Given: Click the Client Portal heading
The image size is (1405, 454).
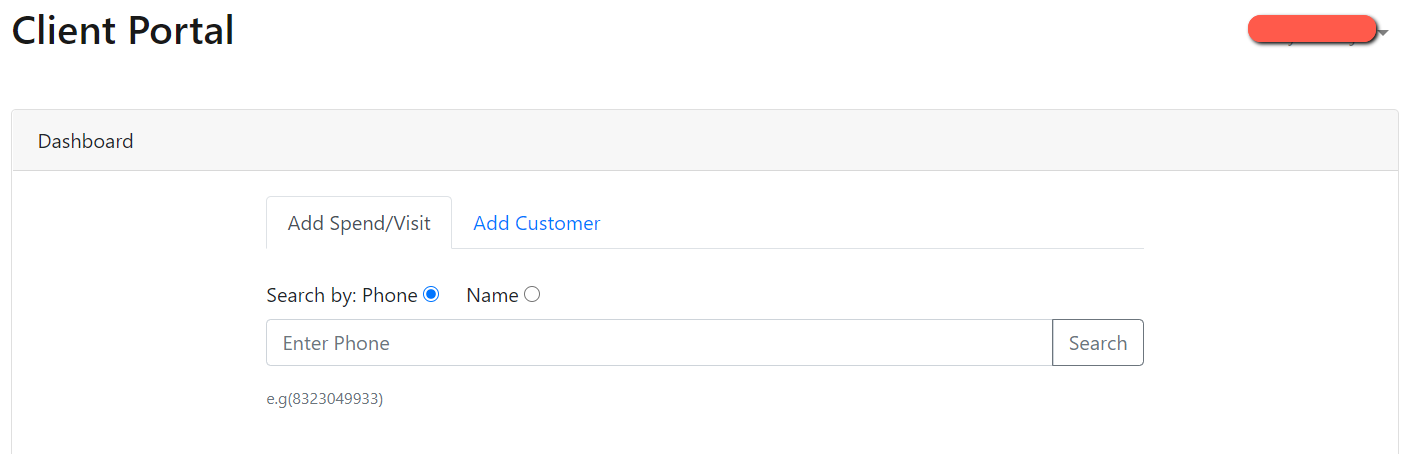Looking at the screenshot, I should [123, 31].
